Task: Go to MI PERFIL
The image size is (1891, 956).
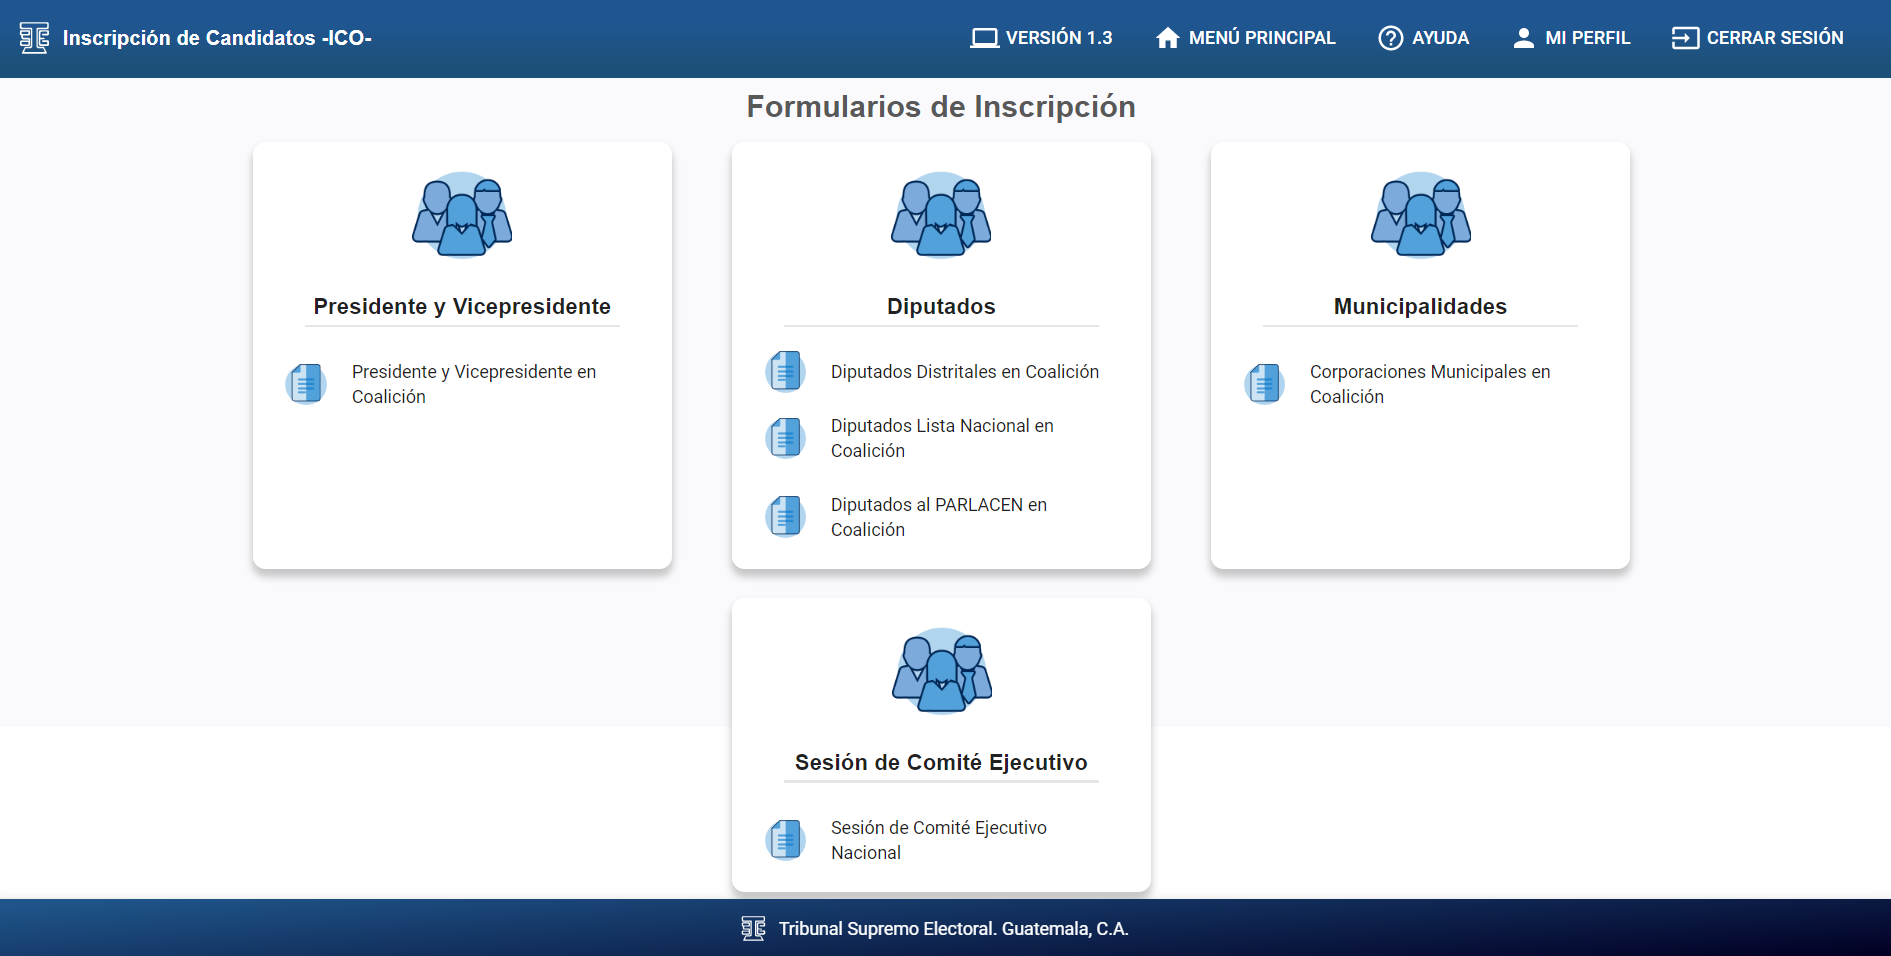Action: point(1571,38)
